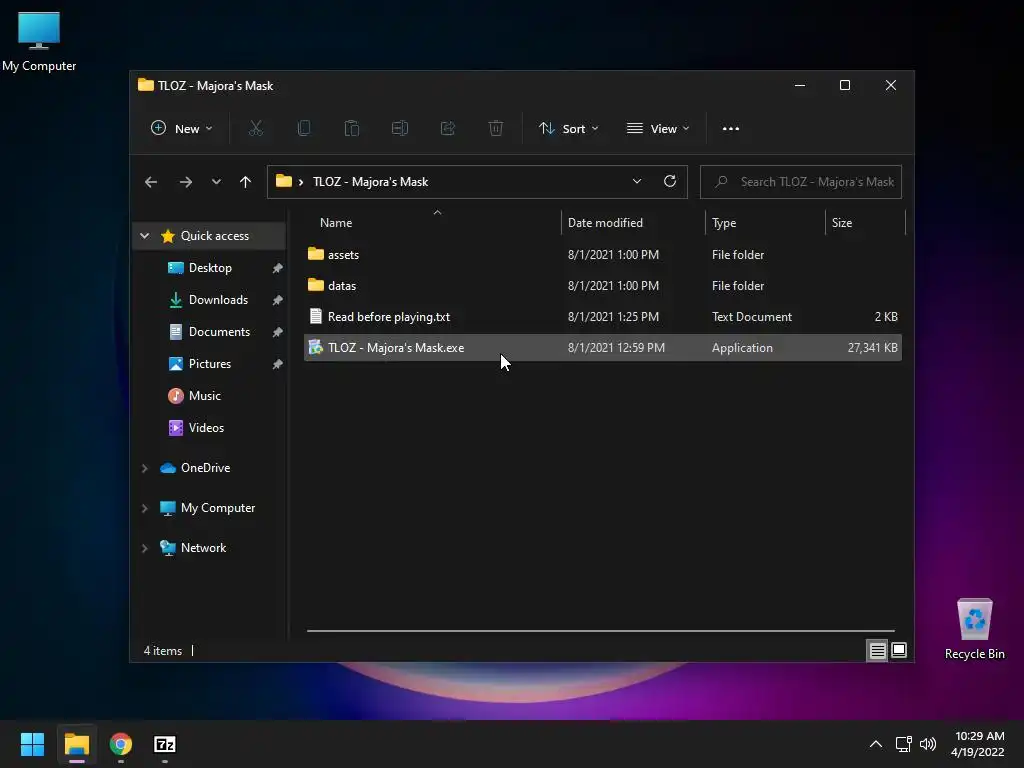Click the Delete trash icon in toolbar

coord(496,129)
